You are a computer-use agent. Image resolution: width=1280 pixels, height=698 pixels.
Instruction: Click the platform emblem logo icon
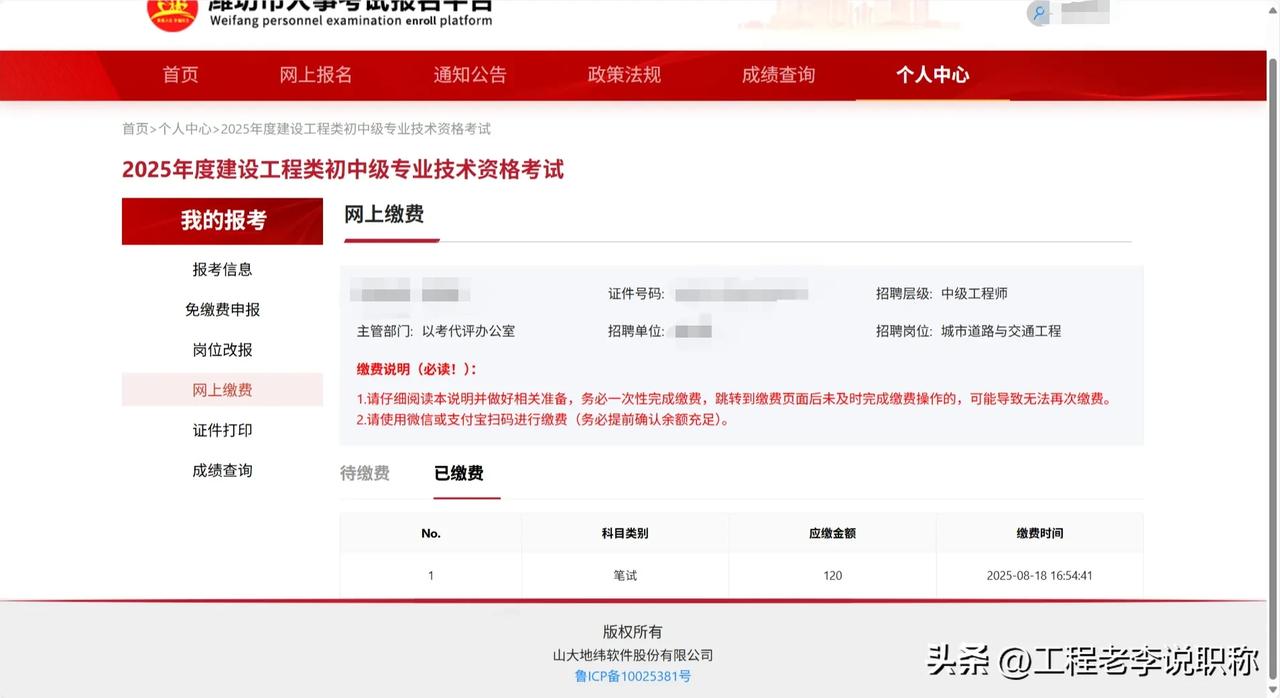pos(172,12)
